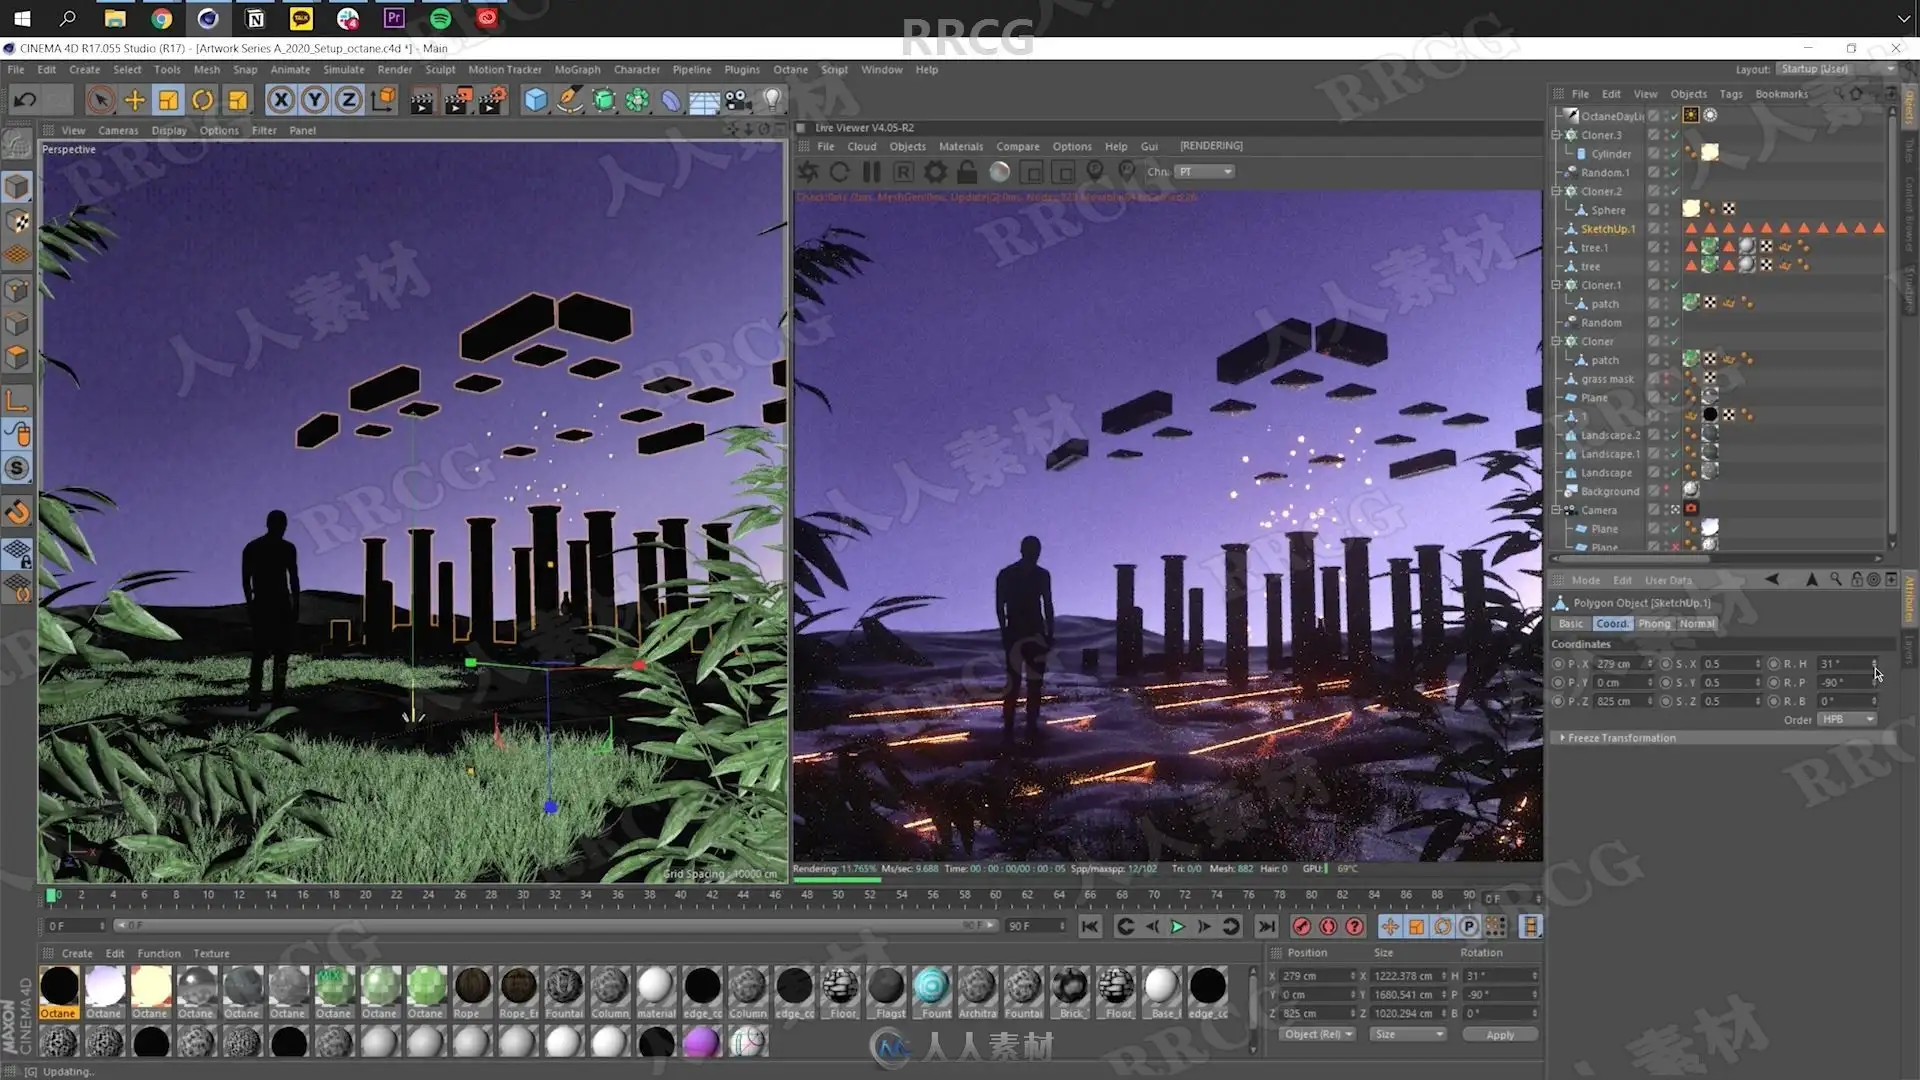Click the Undo arrow icon
The height and width of the screenshot is (1080, 1920).
[x=25, y=100]
